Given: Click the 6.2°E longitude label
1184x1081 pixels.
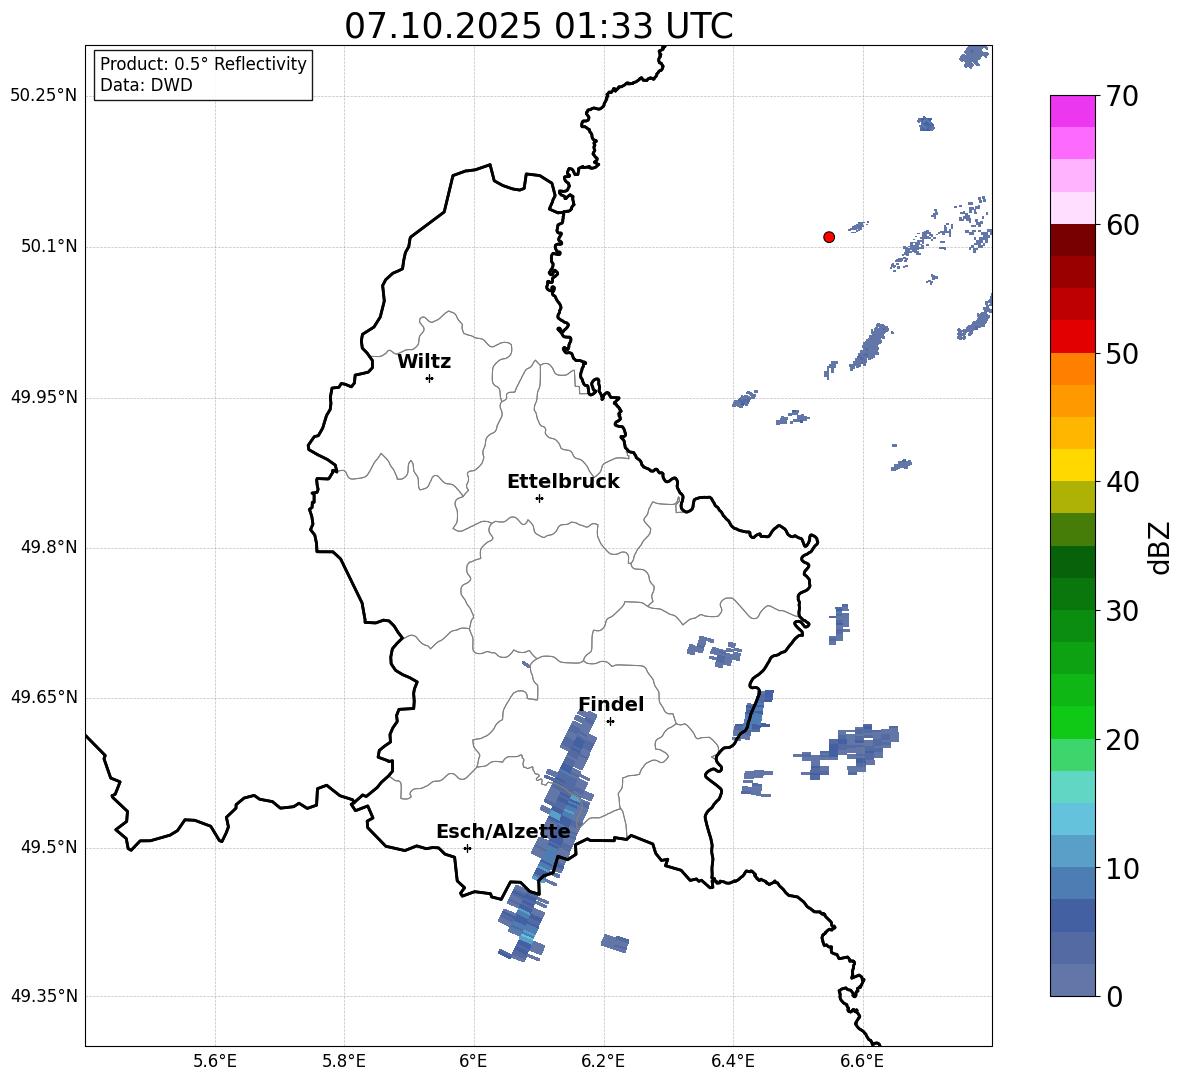Looking at the screenshot, I should tap(603, 1061).
